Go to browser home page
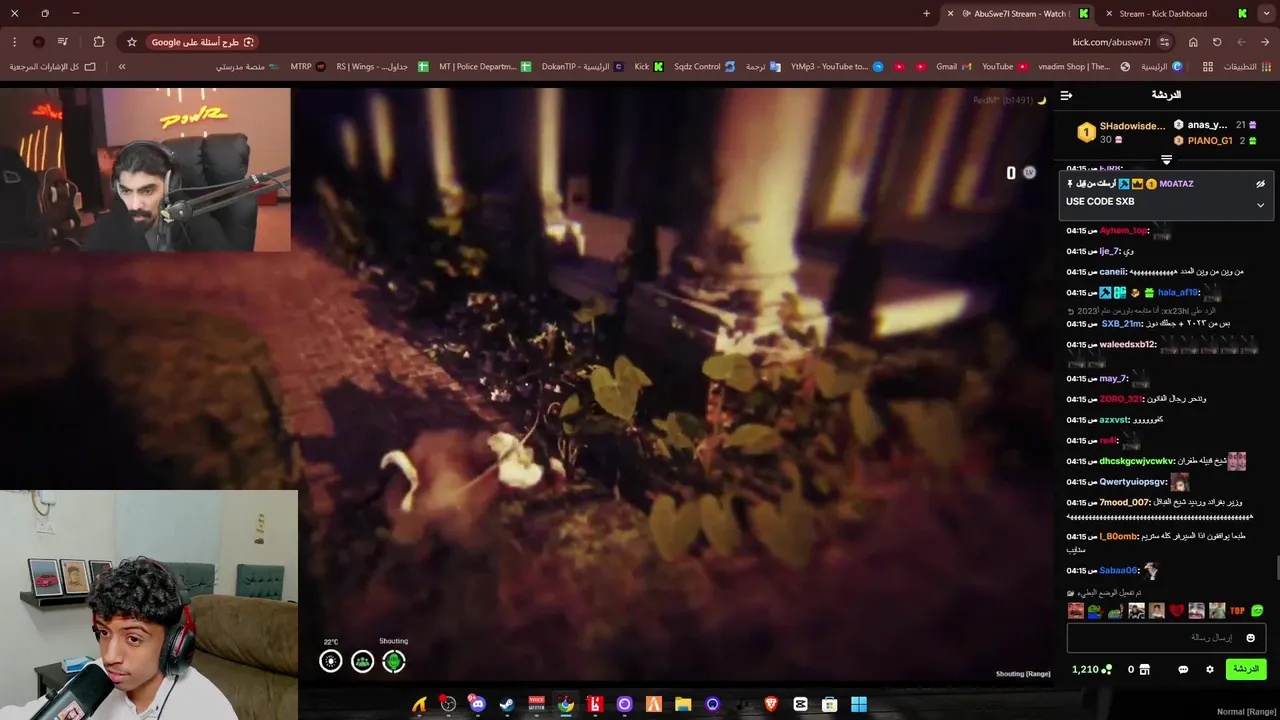This screenshot has width=1280, height=720. click(x=1193, y=42)
